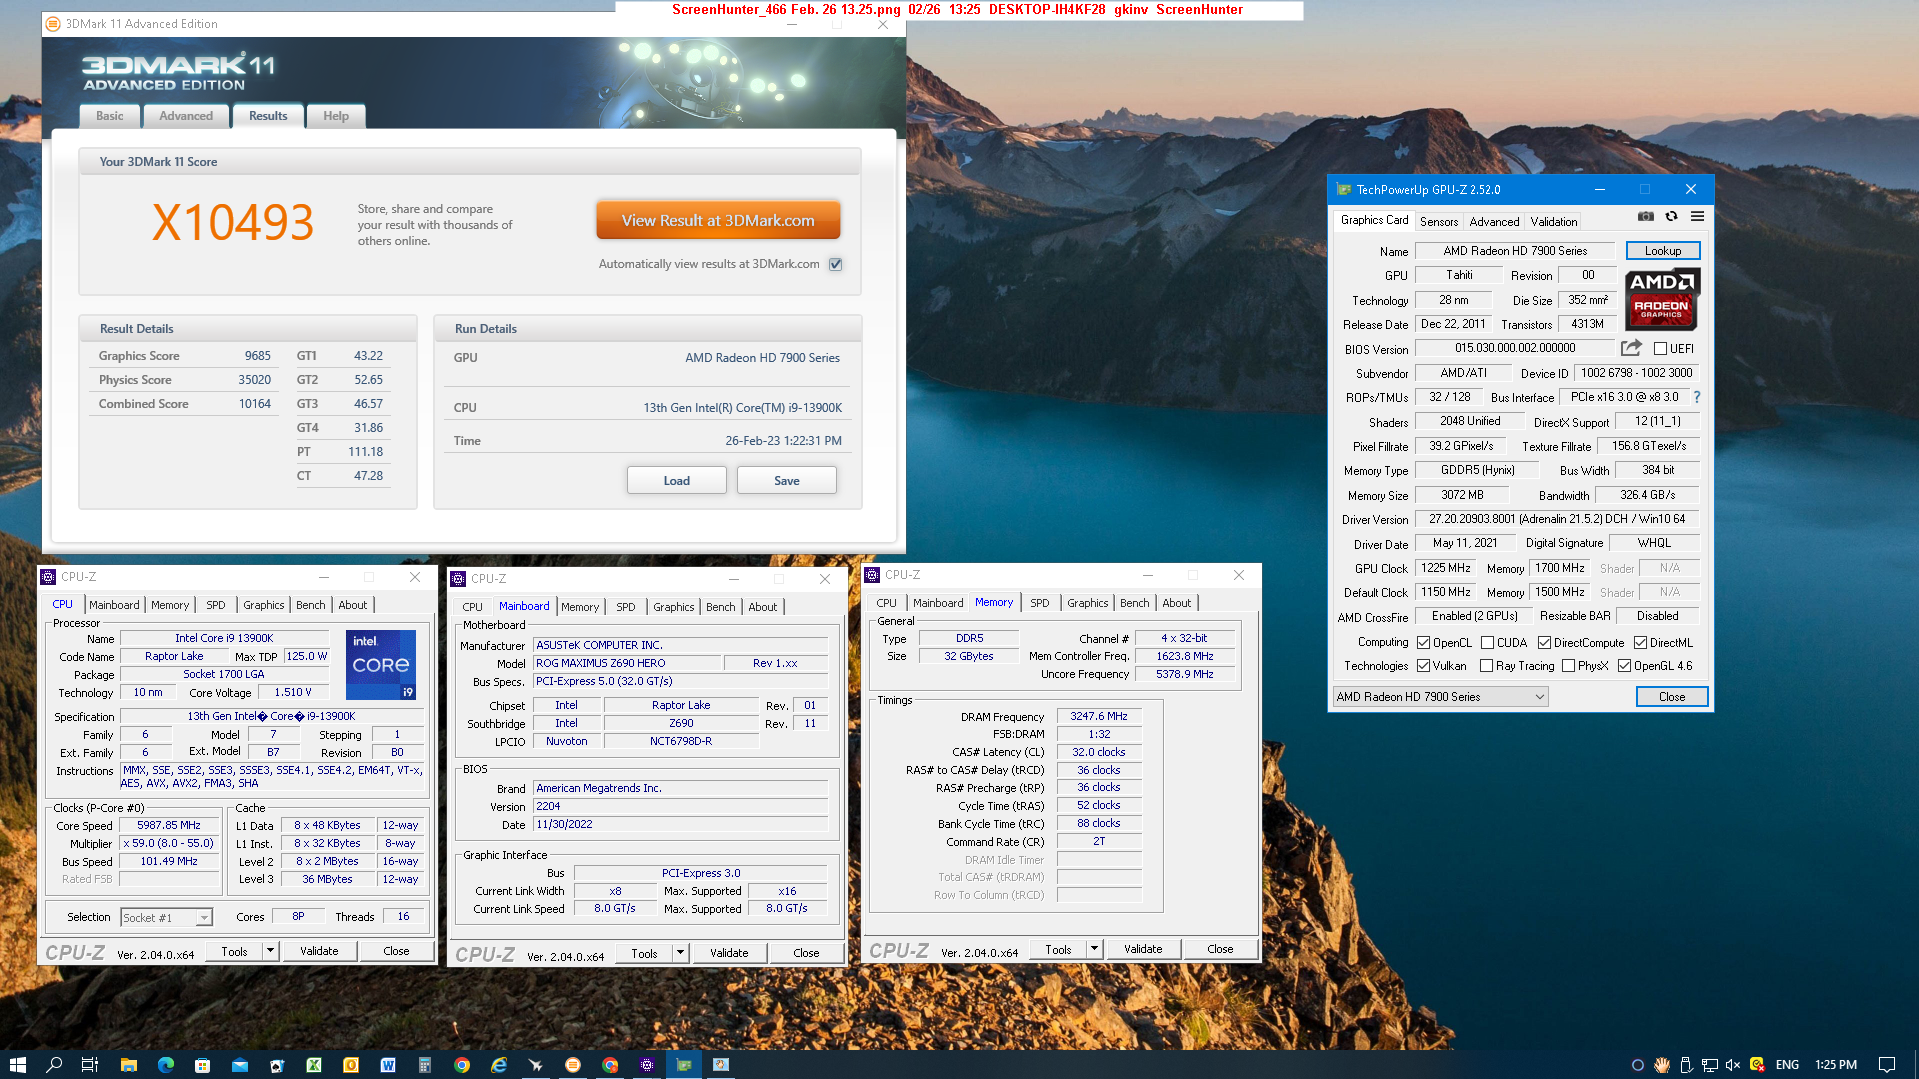The image size is (1919, 1079).
Task: Click Validate in the CPU-Z Mainboard window
Action: [729, 953]
